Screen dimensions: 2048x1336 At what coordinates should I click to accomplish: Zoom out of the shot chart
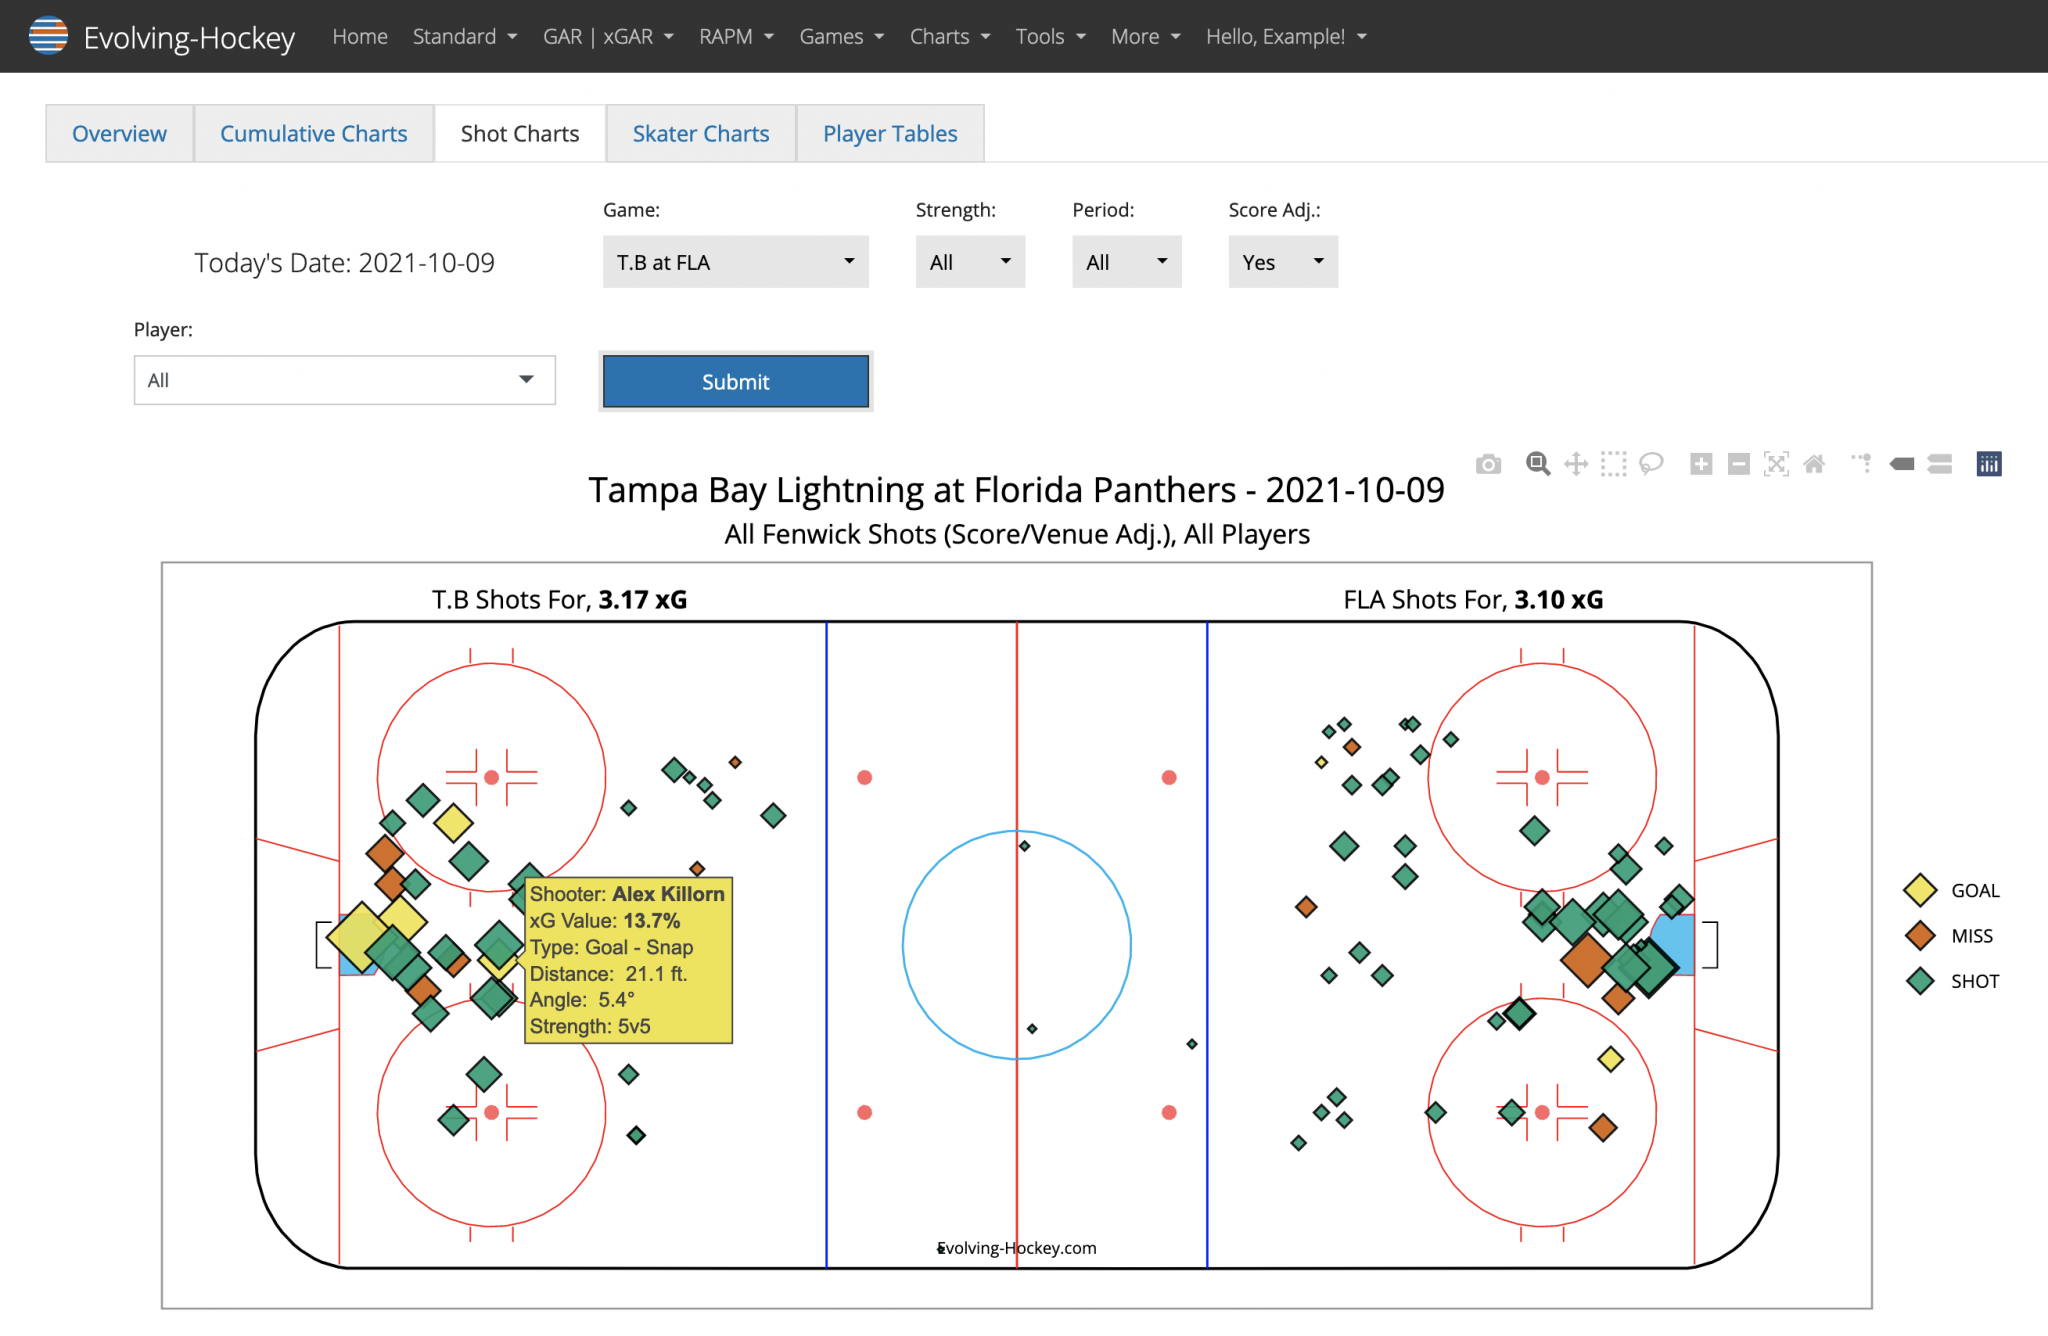click(x=1738, y=463)
